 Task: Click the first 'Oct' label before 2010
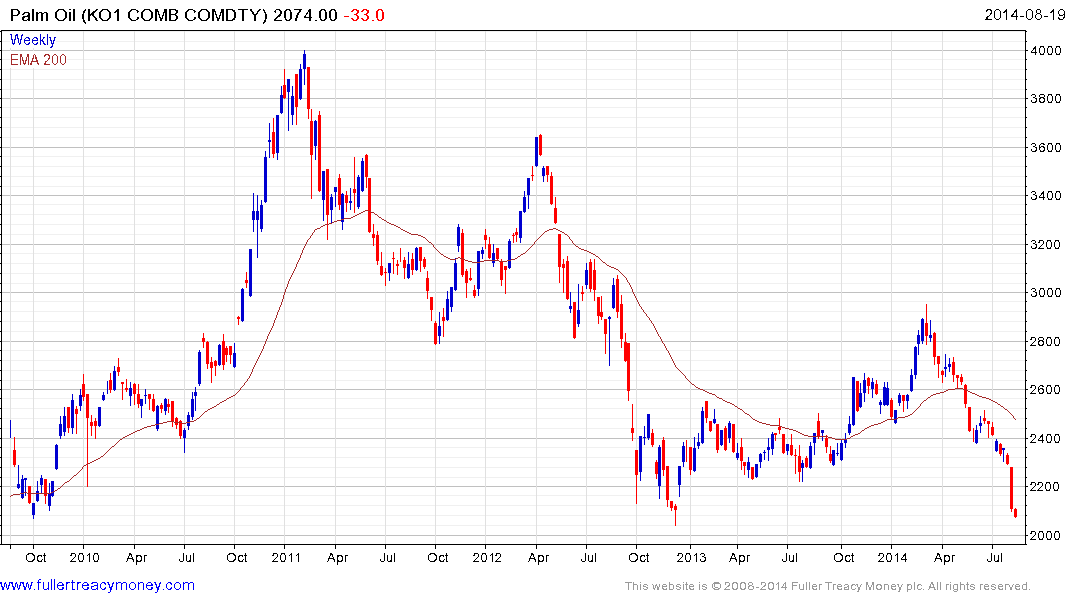[36, 557]
